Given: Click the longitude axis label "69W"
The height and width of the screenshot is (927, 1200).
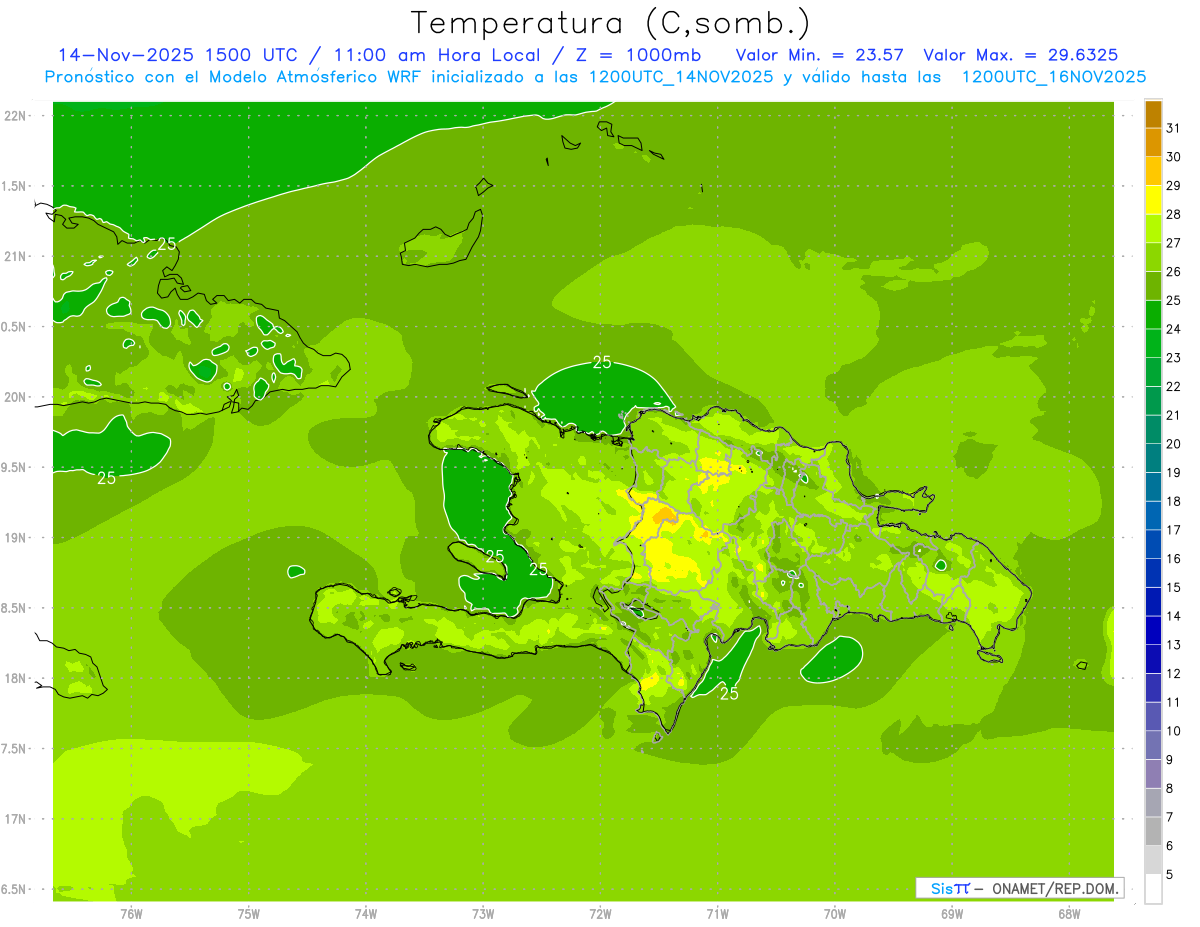Looking at the screenshot, I should [x=952, y=913].
